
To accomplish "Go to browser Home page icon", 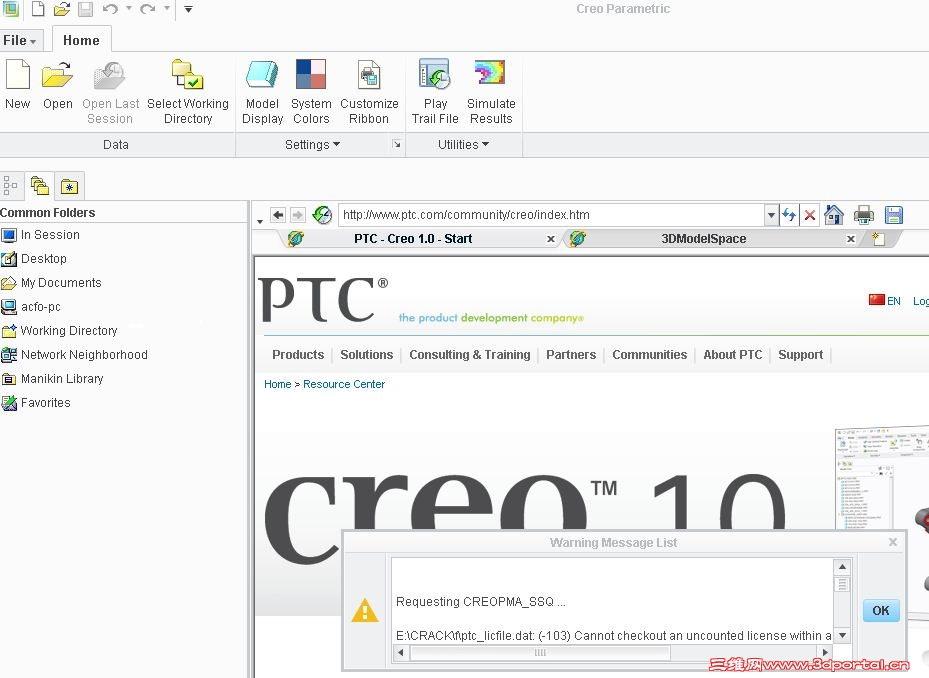I will point(834,215).
